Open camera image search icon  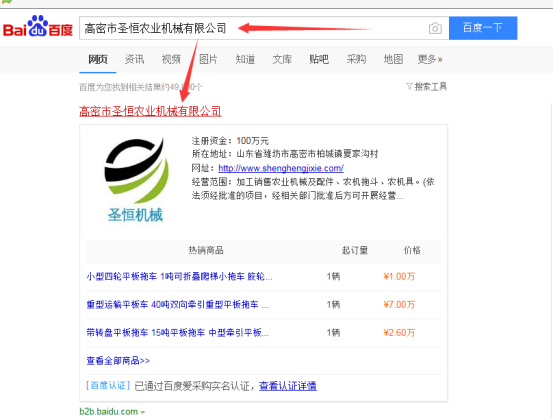click(435, 28)
